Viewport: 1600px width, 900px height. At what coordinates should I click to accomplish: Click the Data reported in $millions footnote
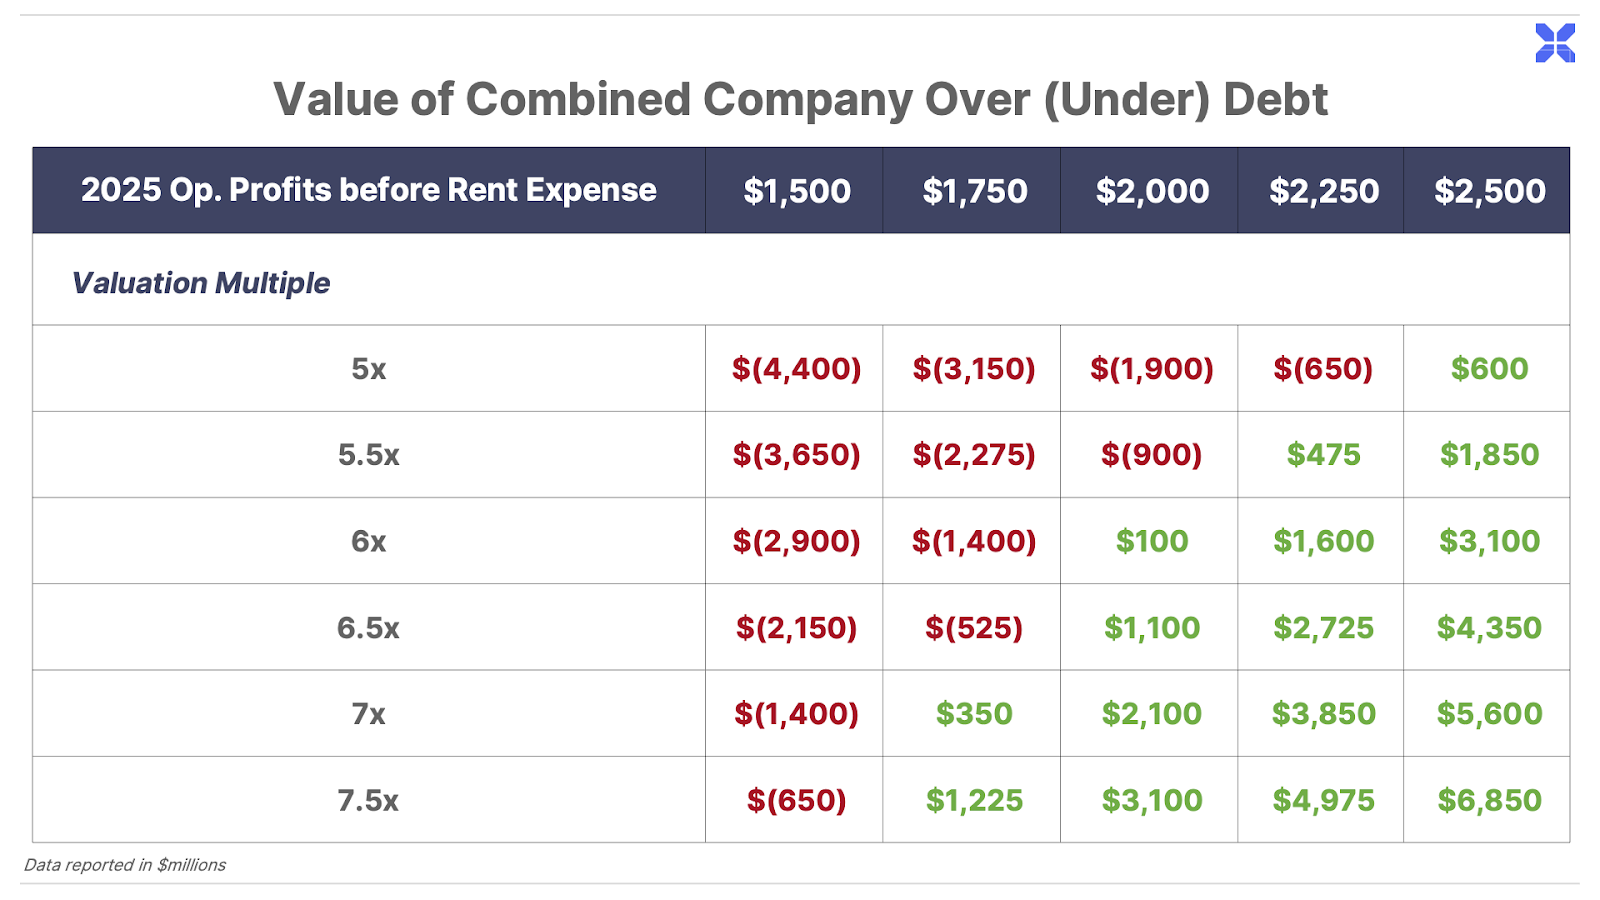pyautogui.click(x=125, y=865)
